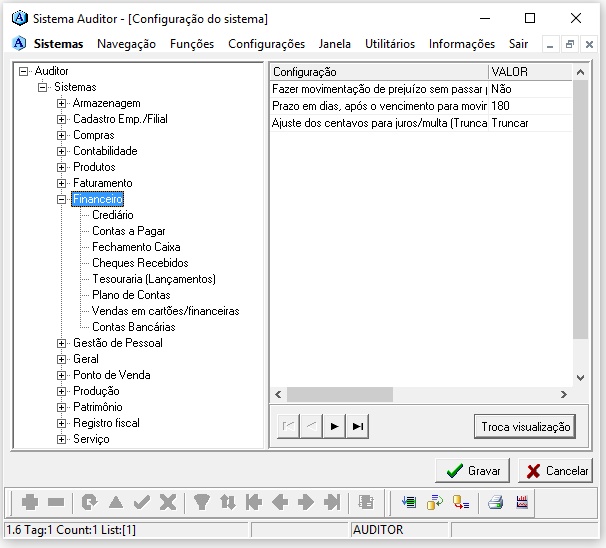Click the Sair menu item
This screenshot has height=548, width=606.
(x=518, y=44)
